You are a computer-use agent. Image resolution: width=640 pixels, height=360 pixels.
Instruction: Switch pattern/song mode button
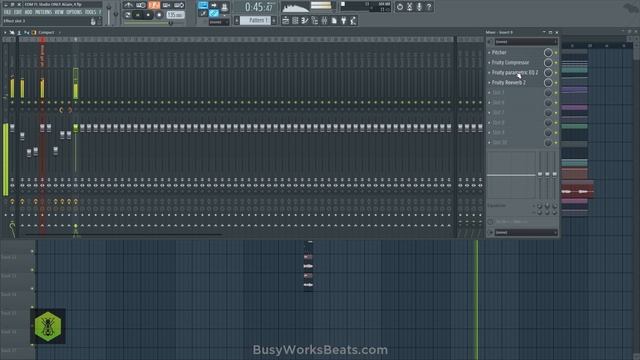tap(128, 15)
